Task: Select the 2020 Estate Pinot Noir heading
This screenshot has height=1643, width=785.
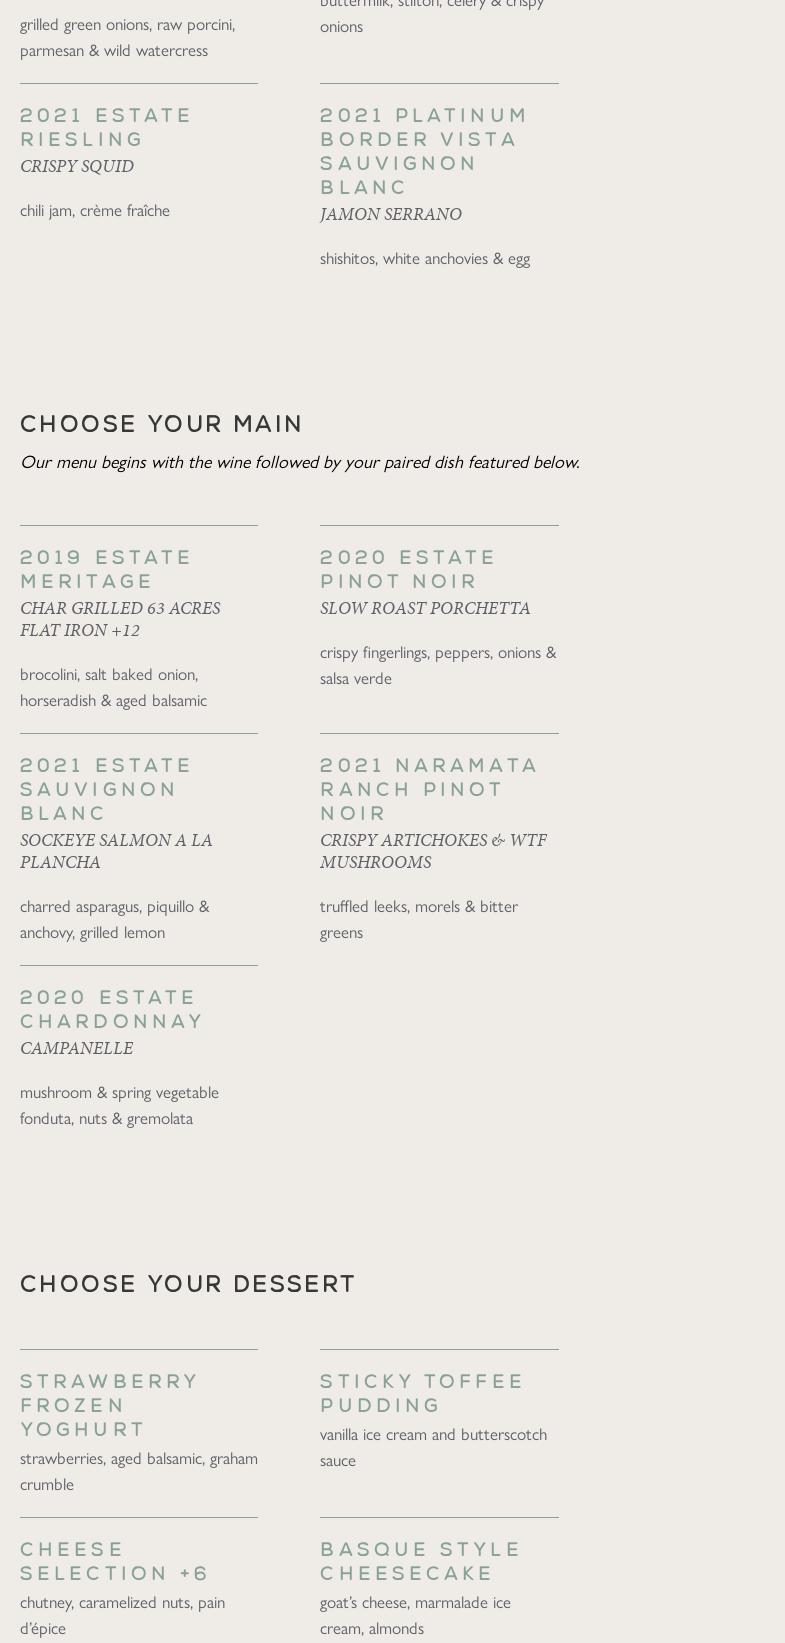Action: pyautogui.click(x=408, y=569)
